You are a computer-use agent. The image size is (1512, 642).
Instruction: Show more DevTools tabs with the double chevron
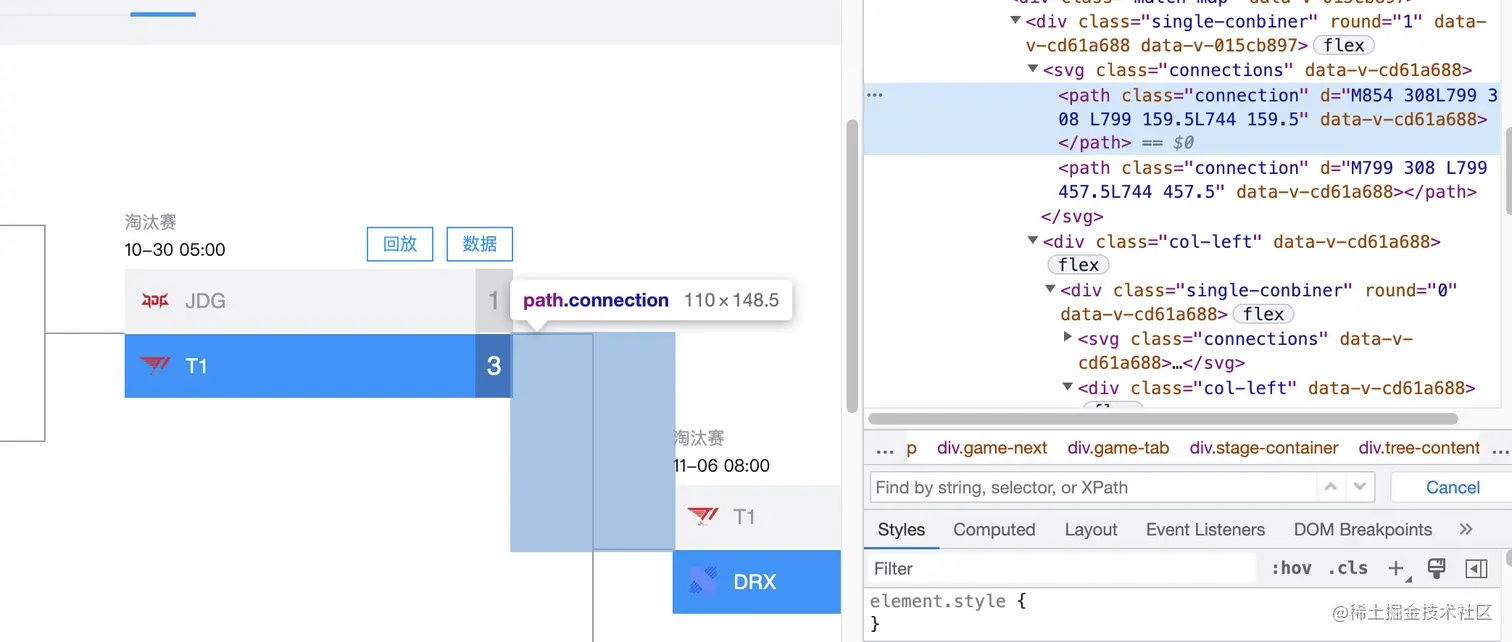pyautogui.click(x=1466, y=529)
